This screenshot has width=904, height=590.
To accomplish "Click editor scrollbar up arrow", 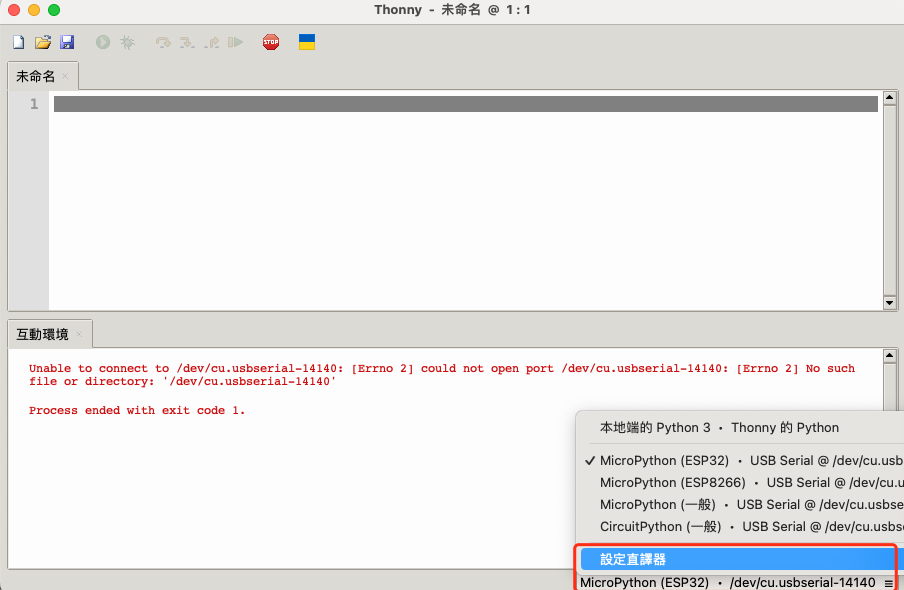I will coord(890,97).
